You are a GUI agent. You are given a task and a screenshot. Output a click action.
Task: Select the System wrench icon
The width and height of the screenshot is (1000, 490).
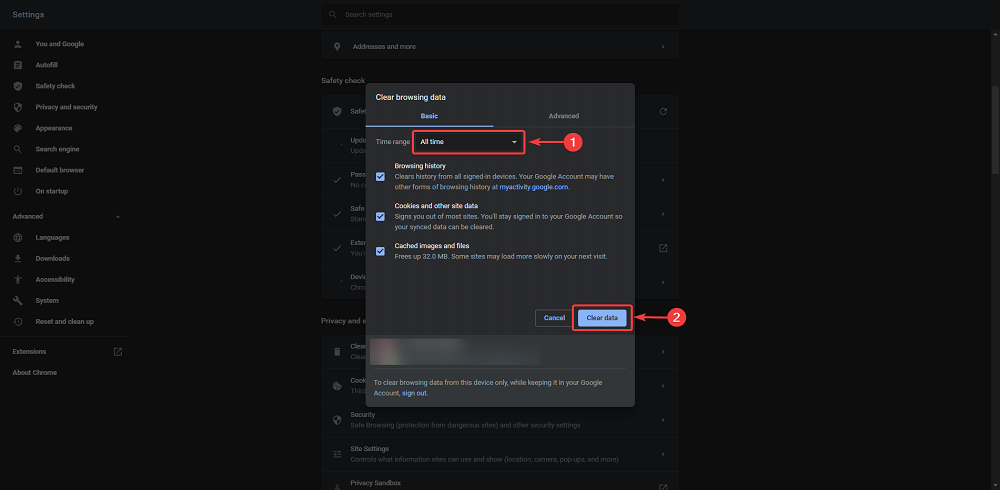[18, 301]
